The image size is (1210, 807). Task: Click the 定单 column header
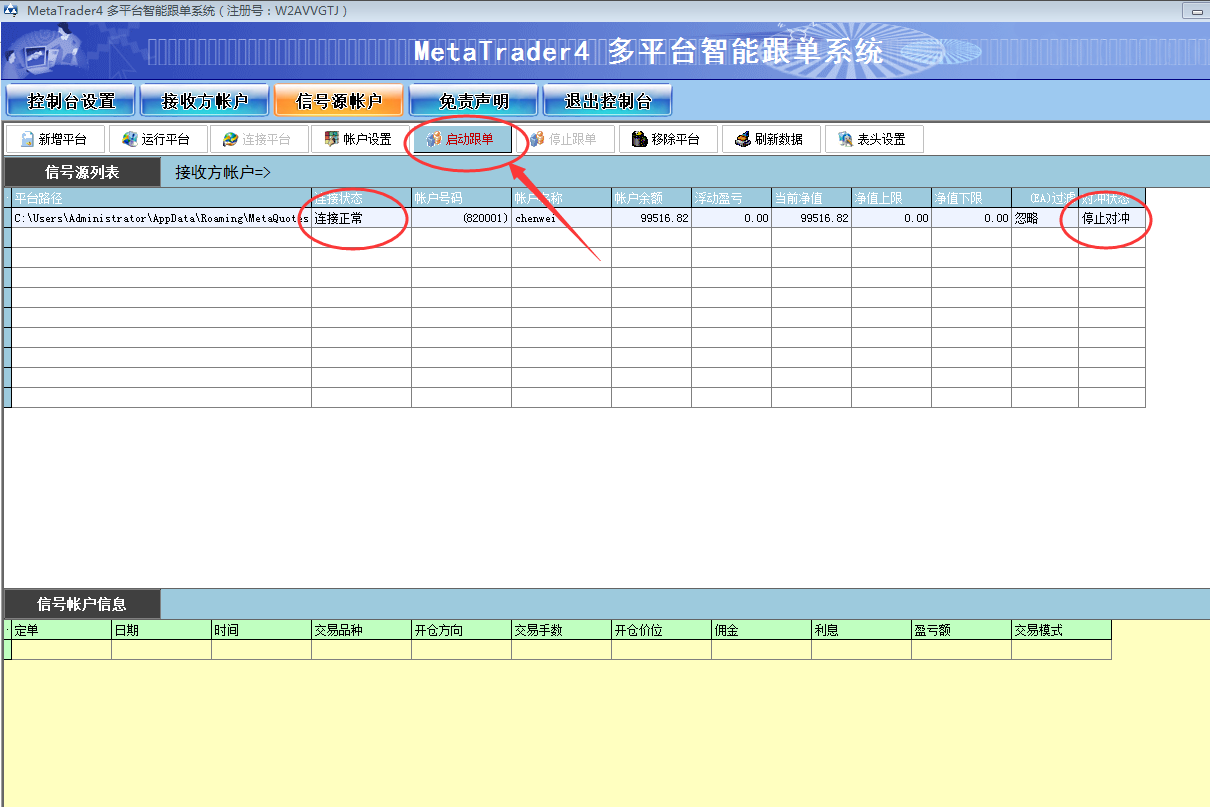coord(61,630)
